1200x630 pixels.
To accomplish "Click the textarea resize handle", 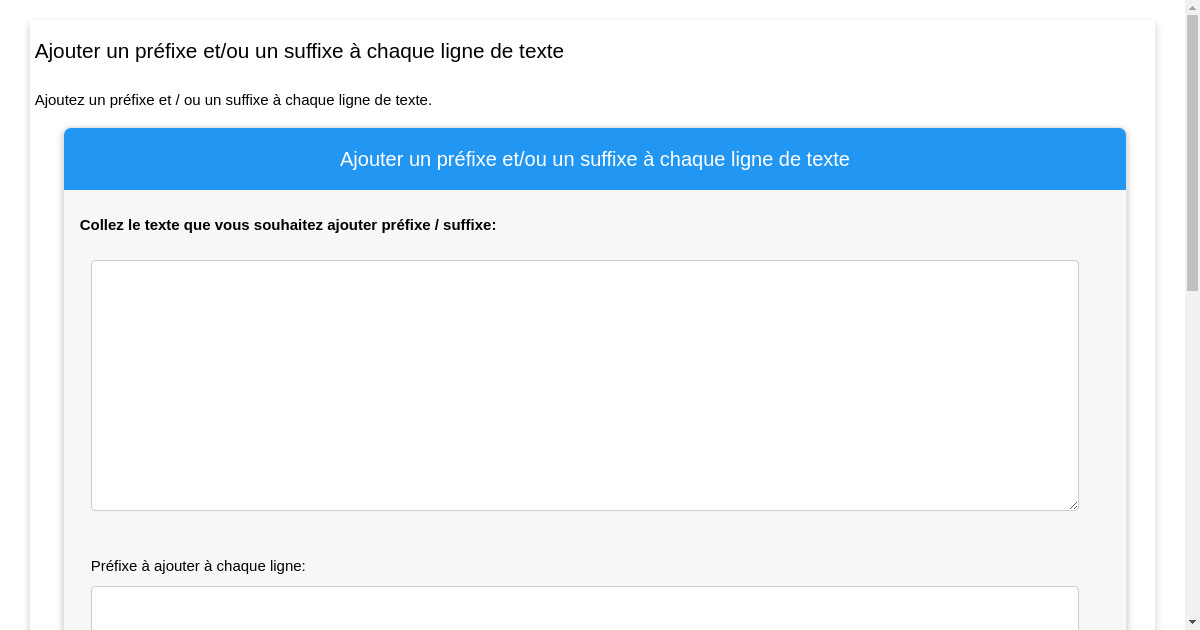I will click(1074, 504).
